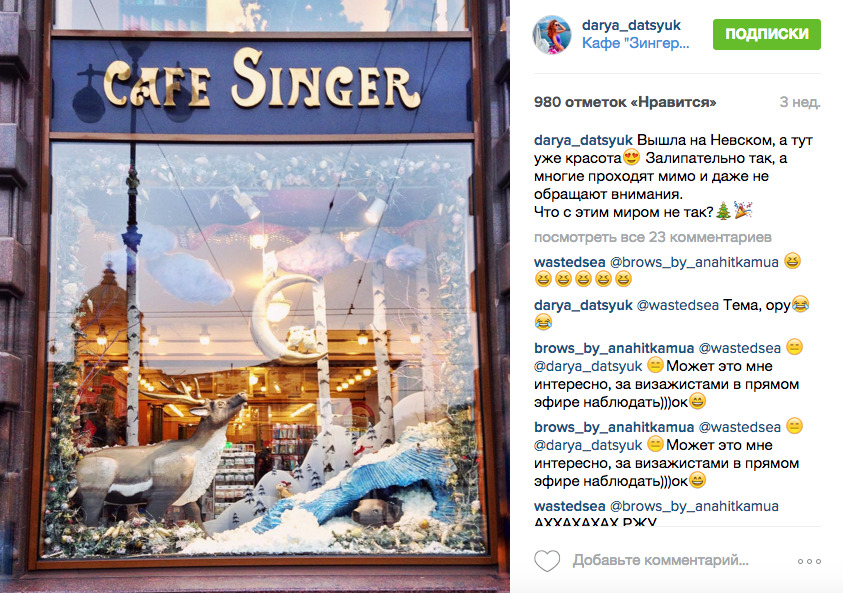Open the 980 отметок «Нравится» likes list
Image resolution: width=843 pixels, height=593 pixels.
tap(625, 102)
